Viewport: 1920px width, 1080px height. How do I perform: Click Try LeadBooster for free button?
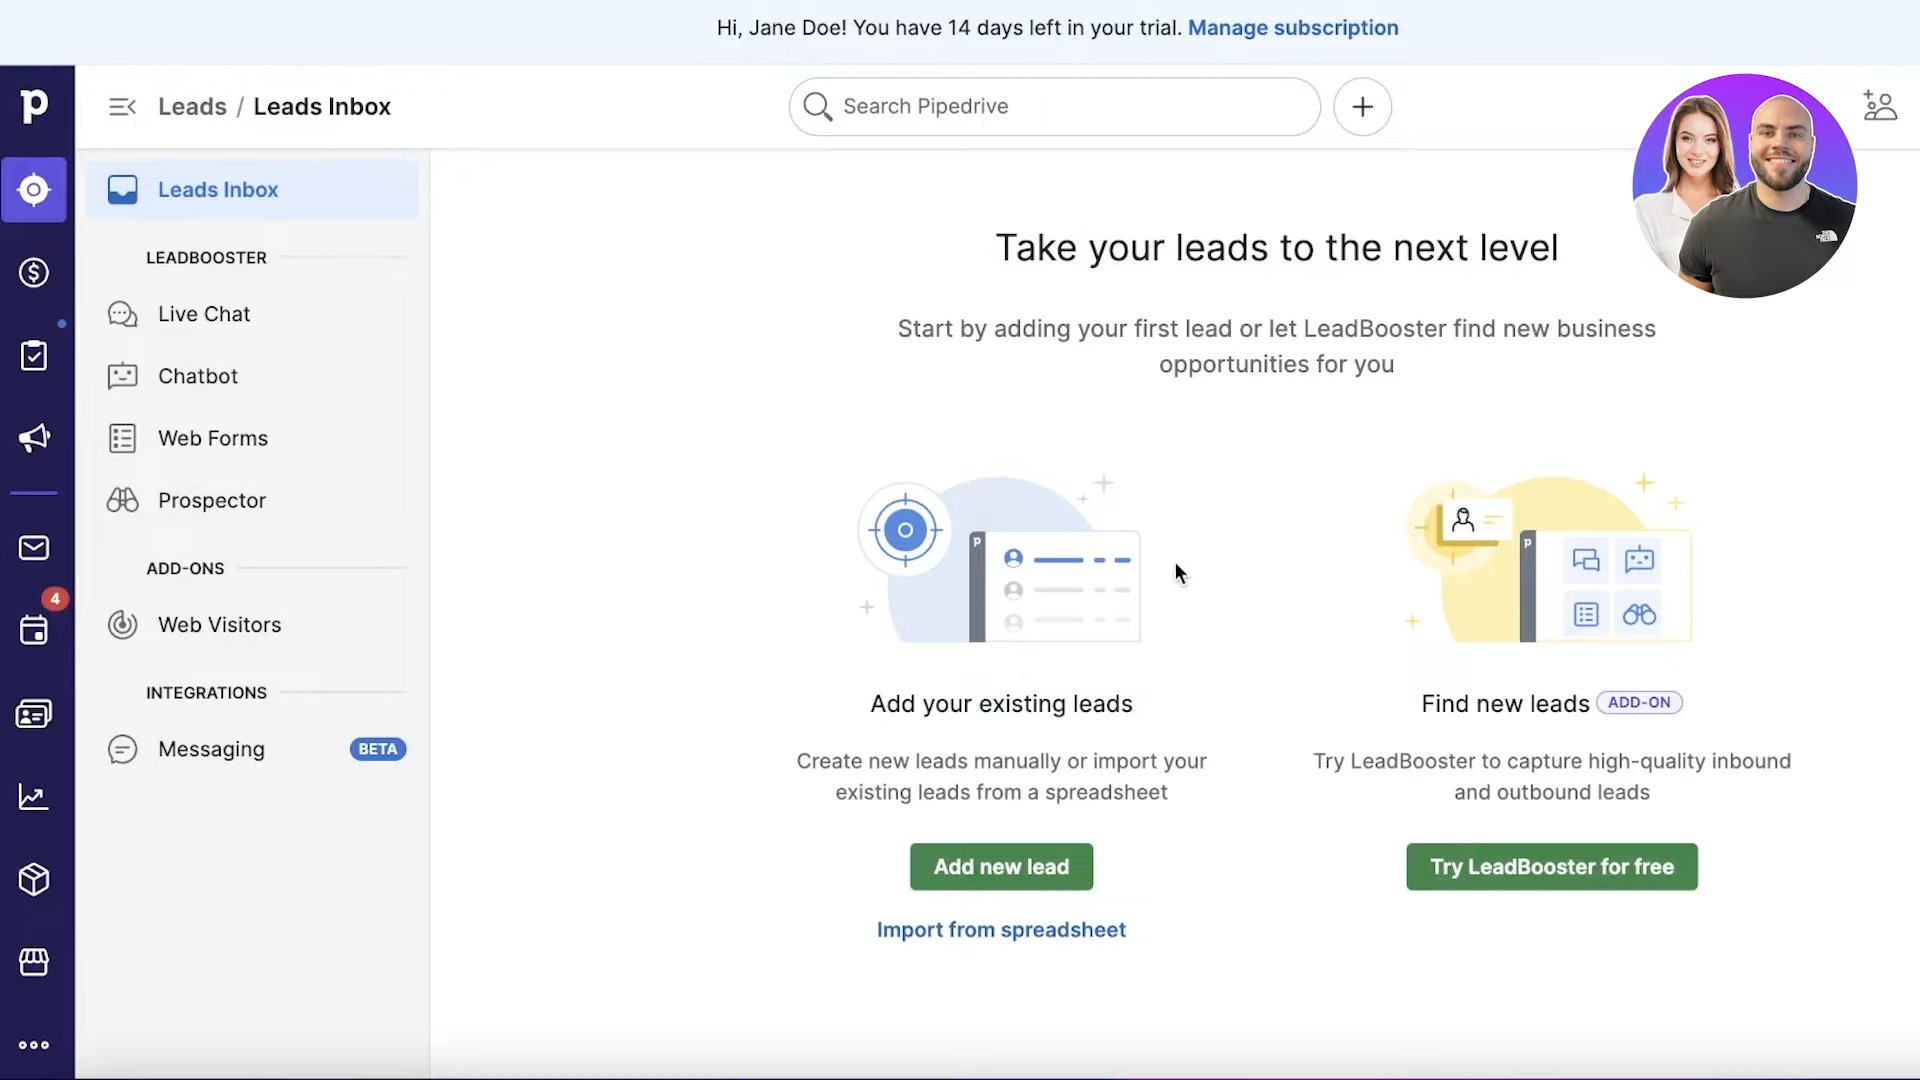point(1551,867)
